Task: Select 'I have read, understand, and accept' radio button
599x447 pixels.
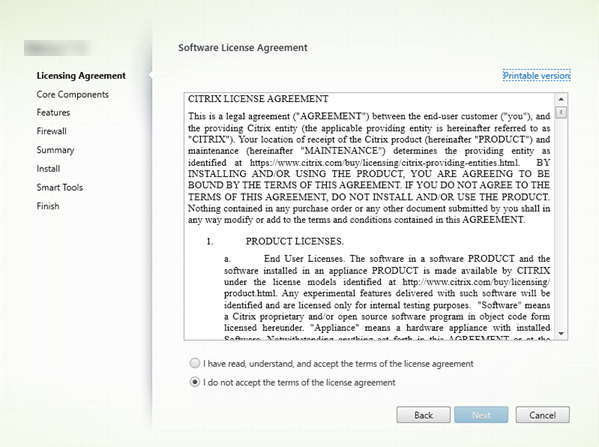Action: tap(195, 363)
